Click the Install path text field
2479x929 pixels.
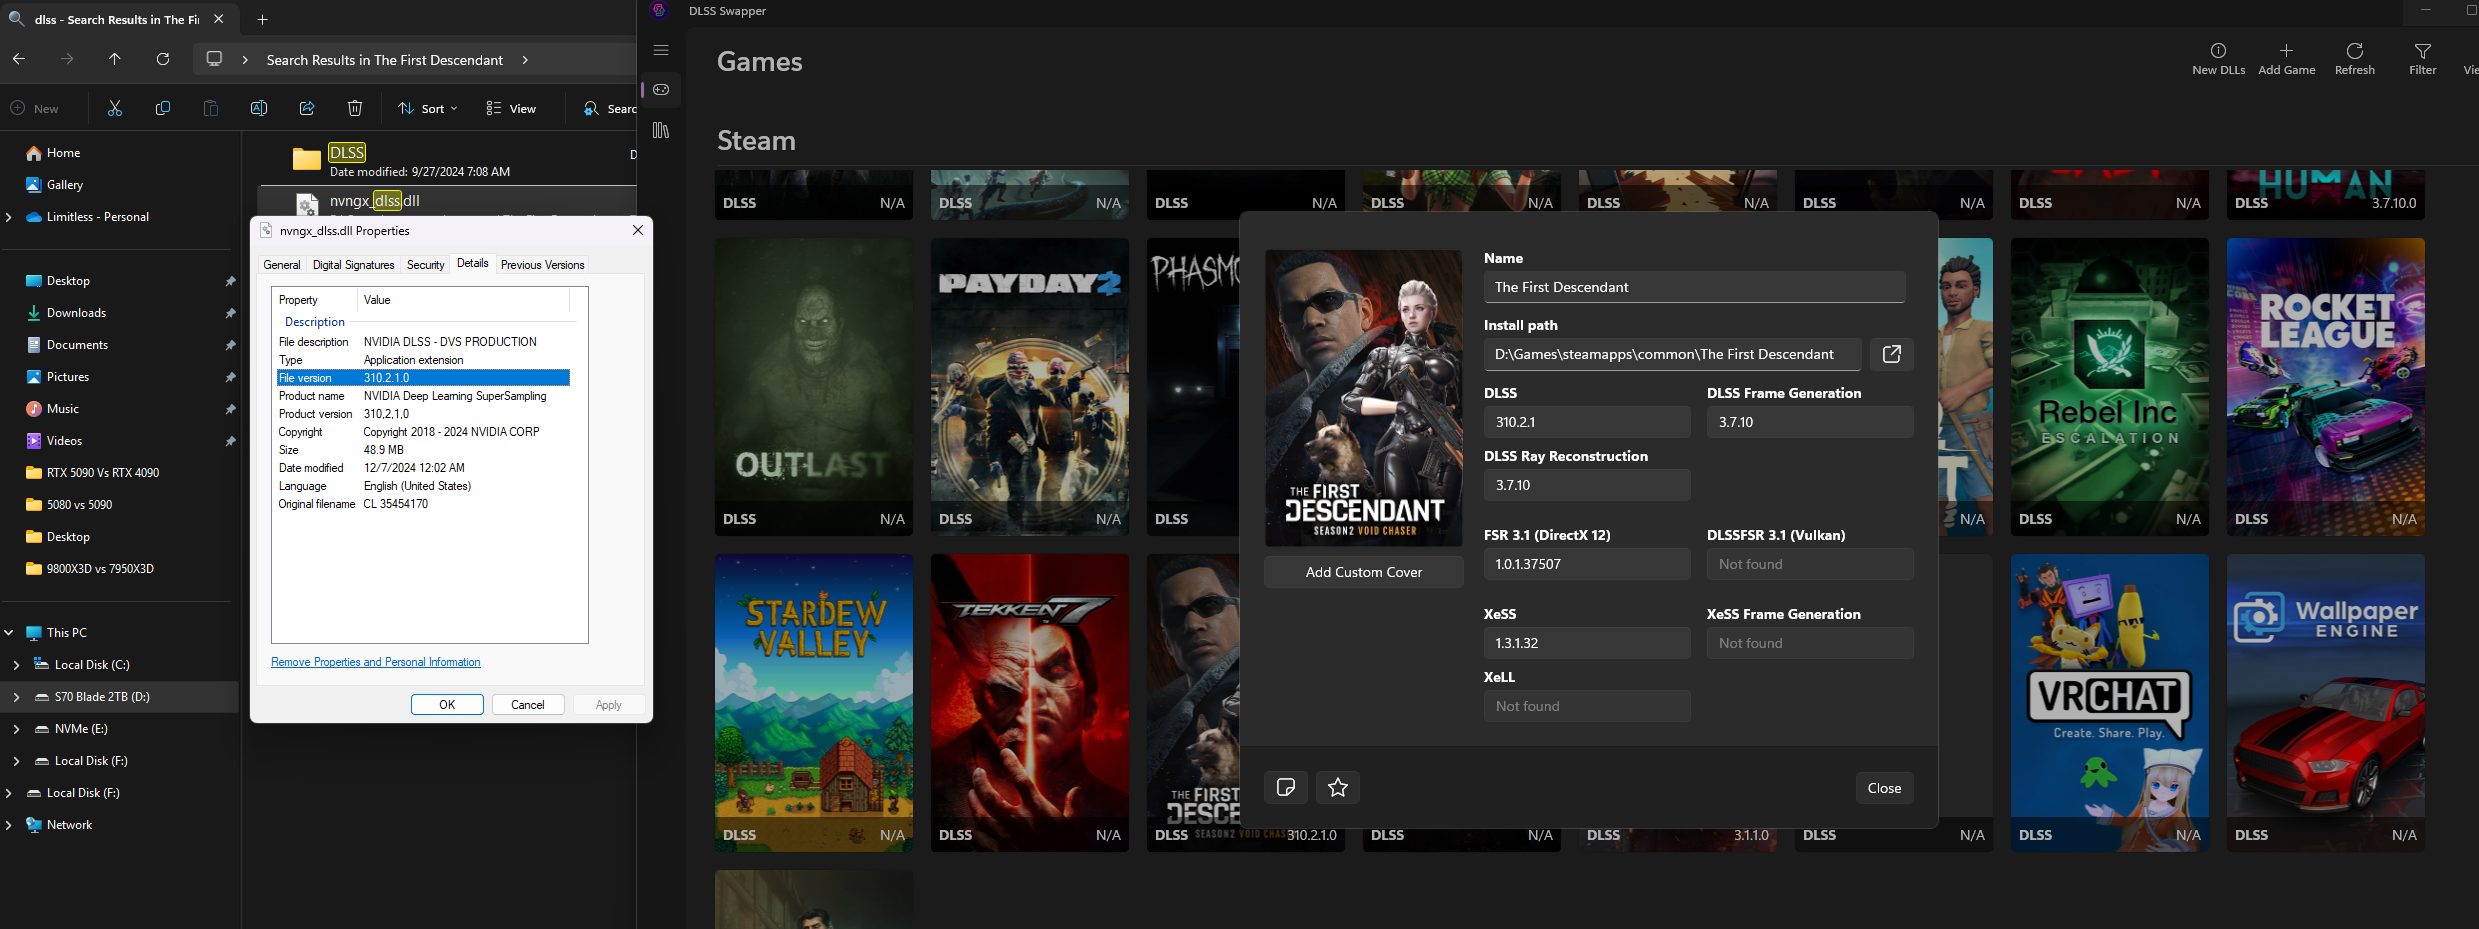(1672, 354)
